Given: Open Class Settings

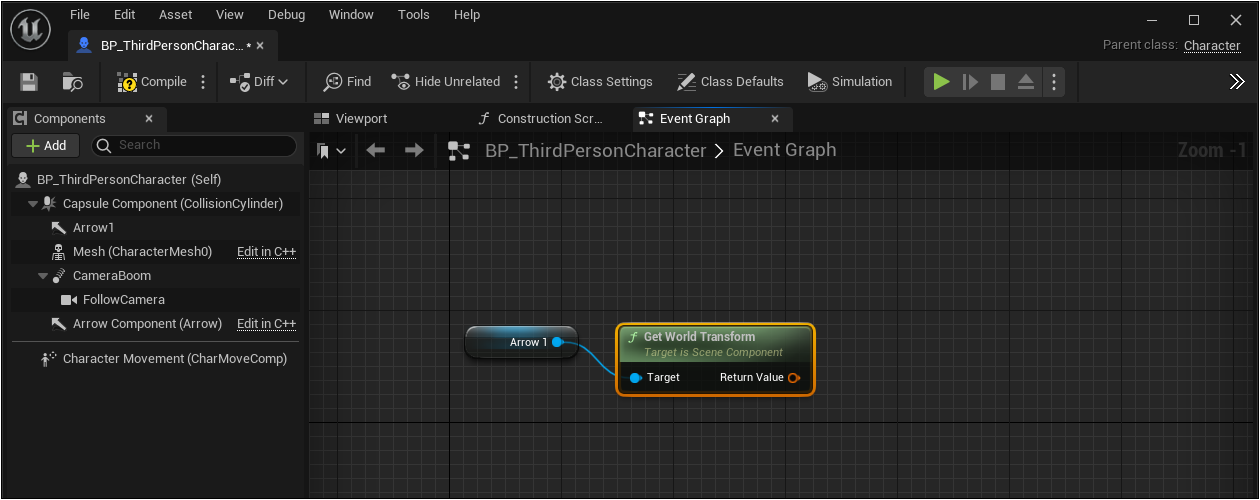Looking at the screenshot, I should point(600,82).
